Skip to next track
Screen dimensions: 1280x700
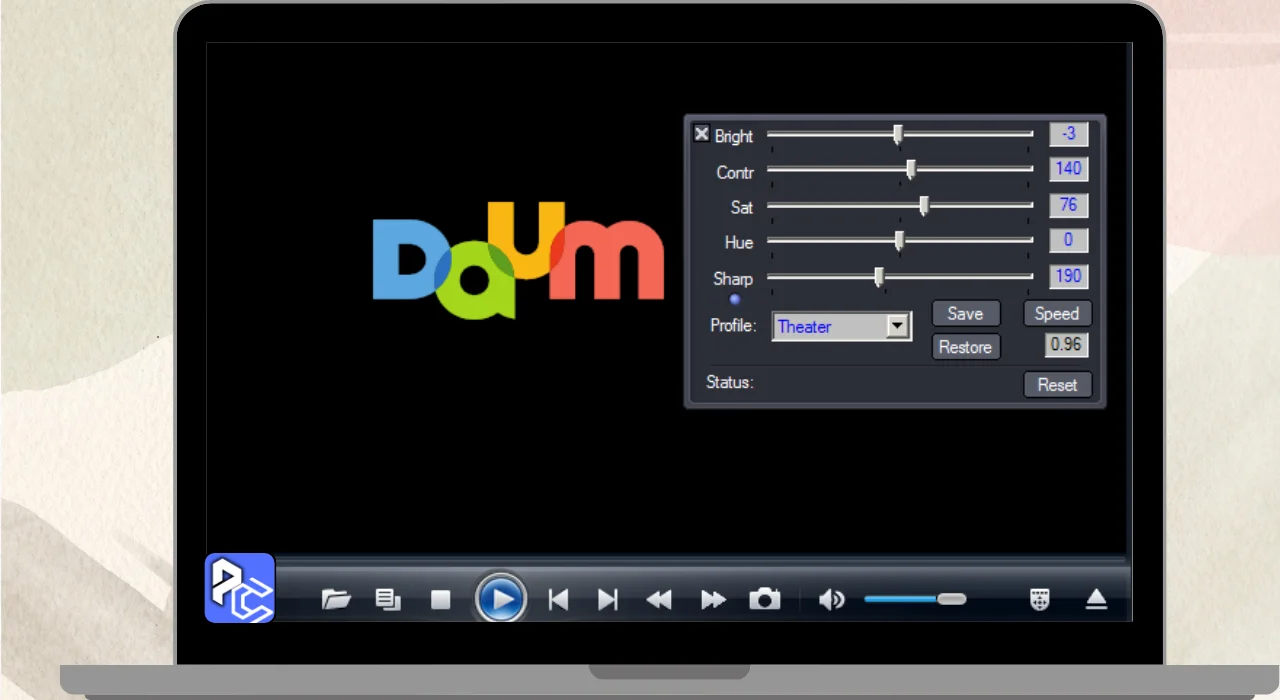[607, 599]
